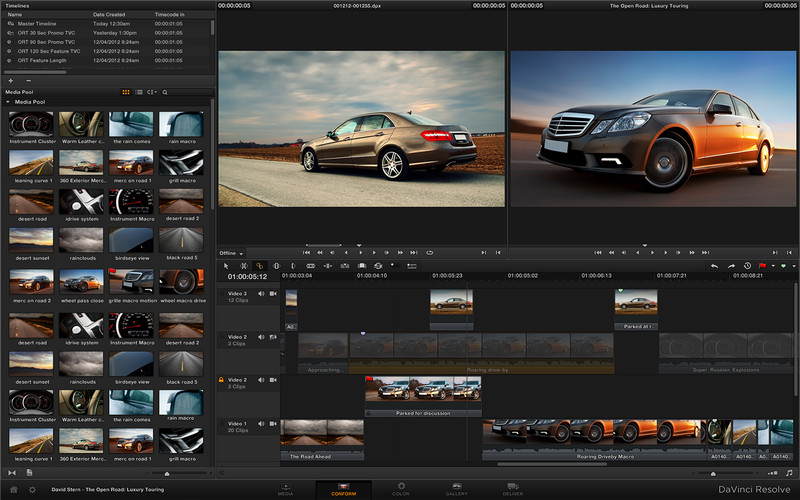Image resolution: width=800 pixels, height=500 pixels.
Task: Remove timeline with the minus icon
Action: (28, 80)
